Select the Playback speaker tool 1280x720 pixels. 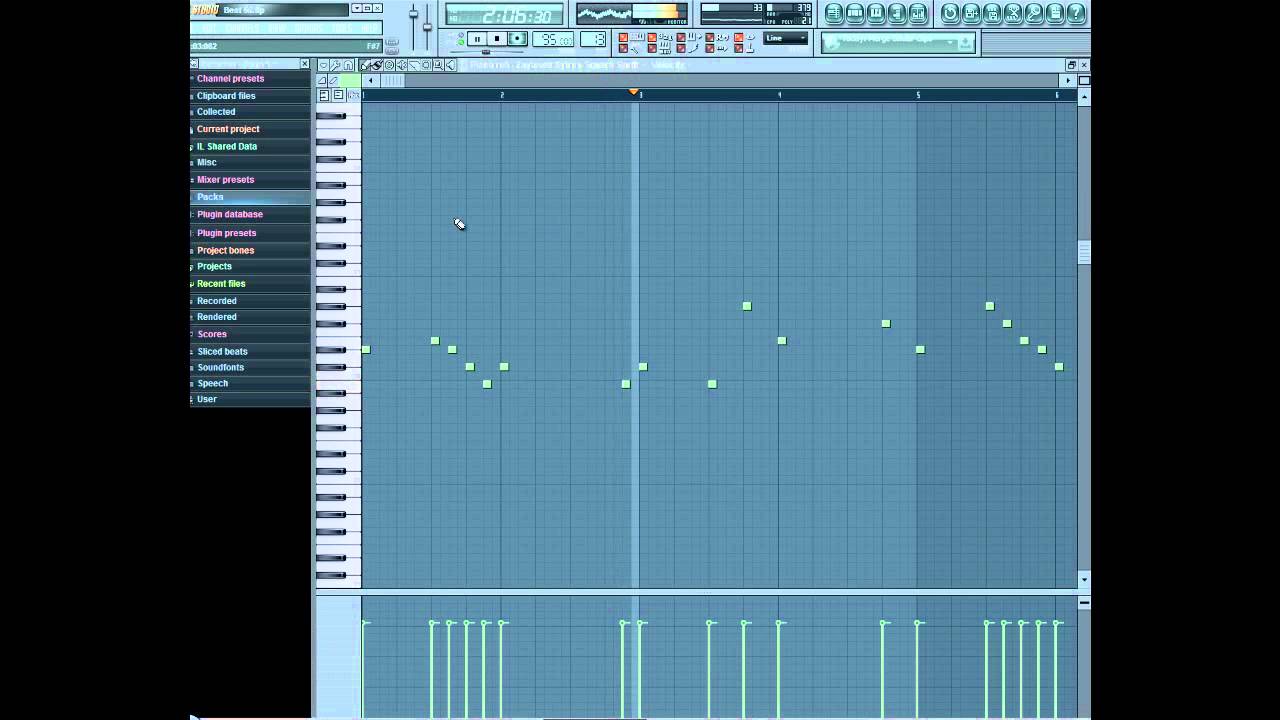coord(450,65)
